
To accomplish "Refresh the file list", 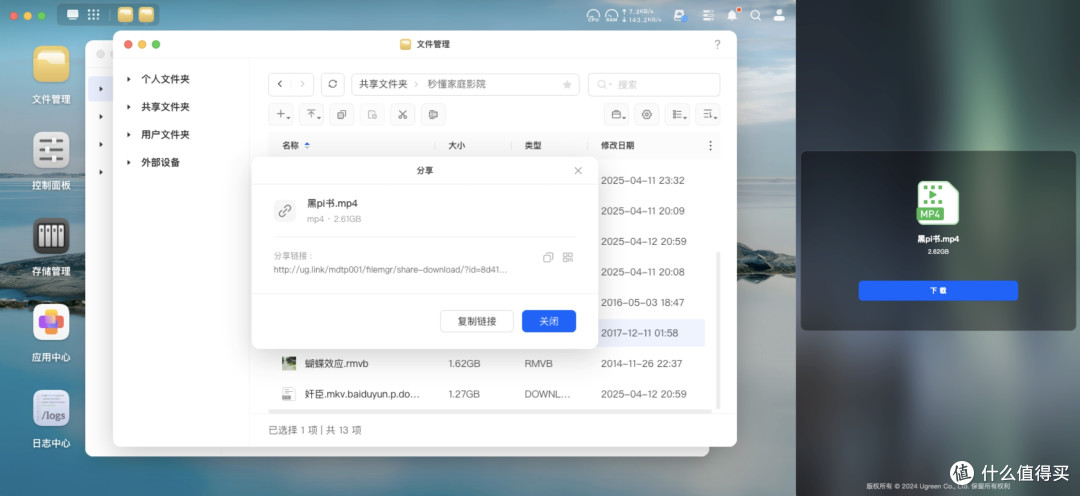I will click(333, 84).
